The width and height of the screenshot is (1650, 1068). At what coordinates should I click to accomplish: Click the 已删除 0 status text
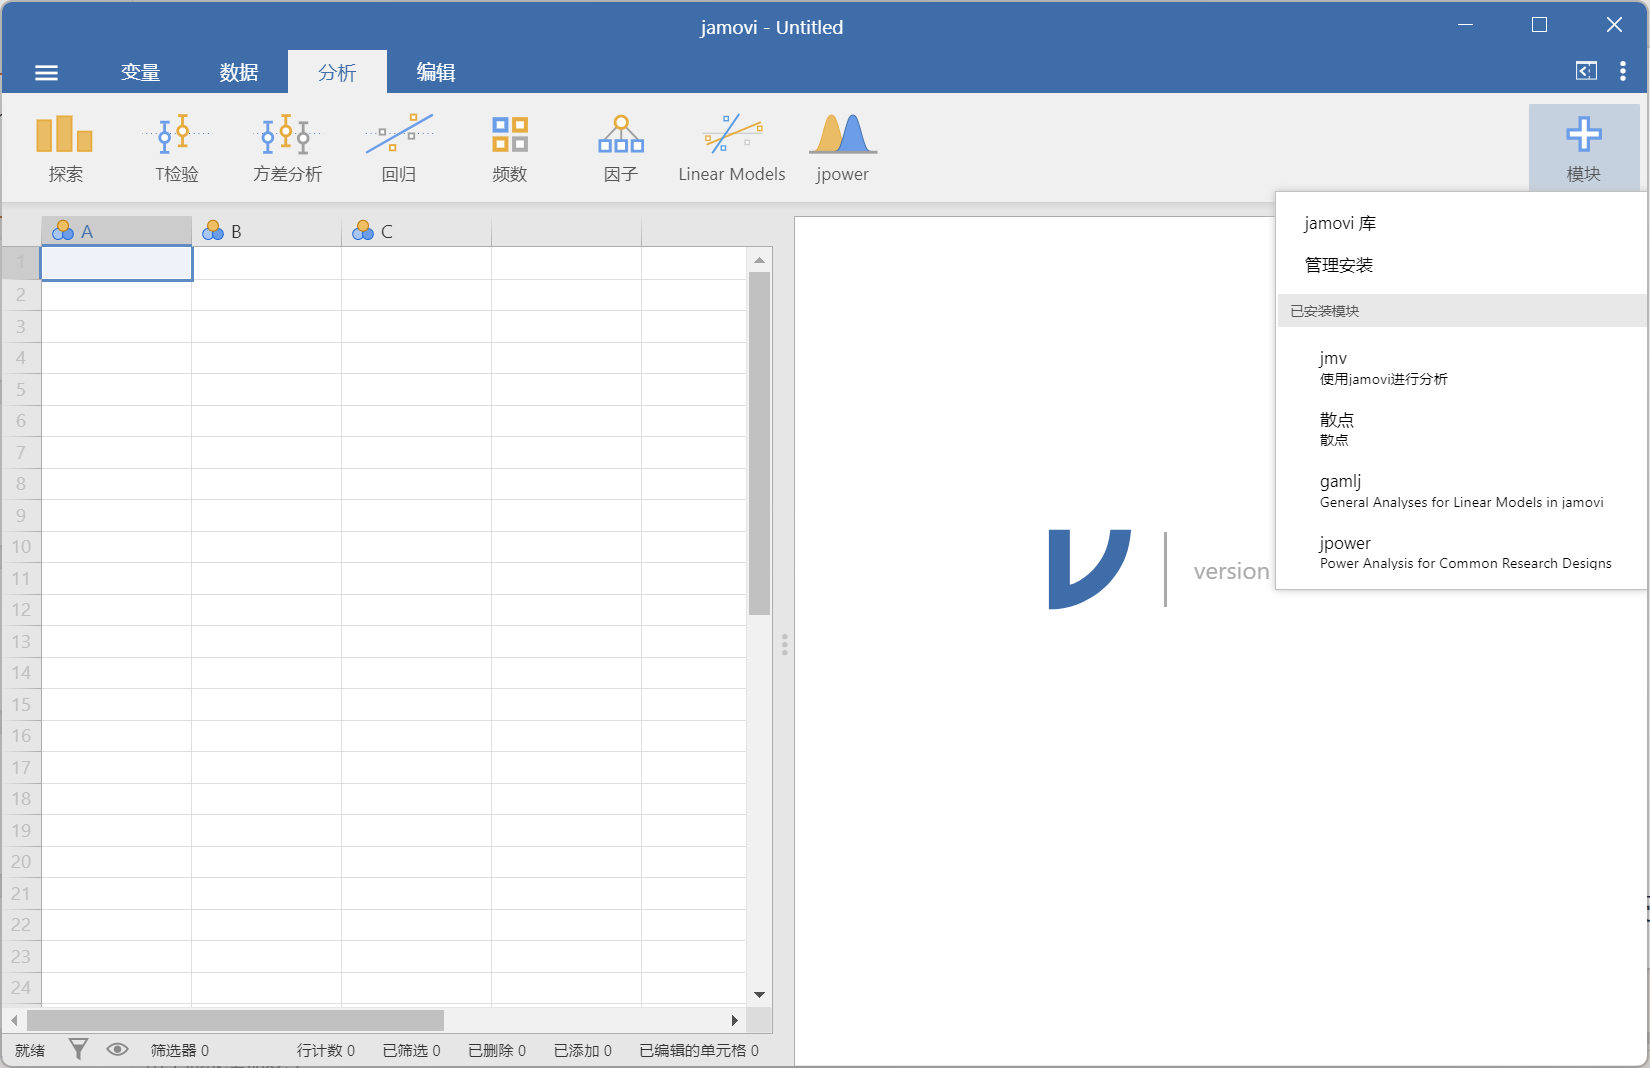pyautogui.click(x=497, y=1050)
